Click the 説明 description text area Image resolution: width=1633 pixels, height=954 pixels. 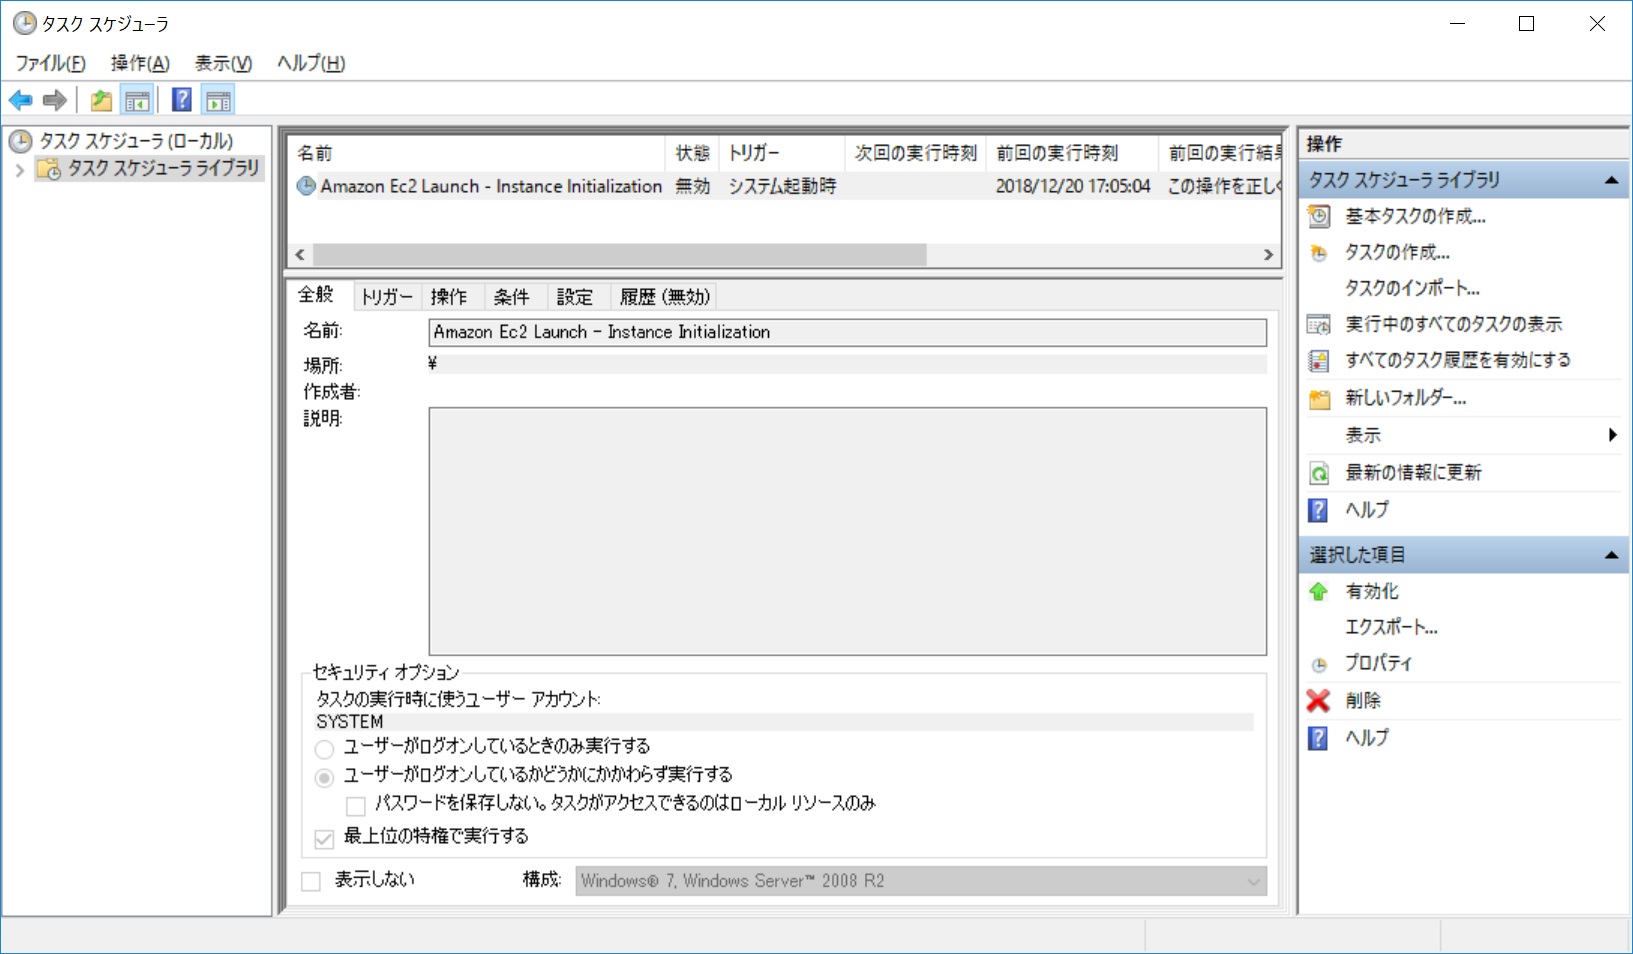pos(847,531)
